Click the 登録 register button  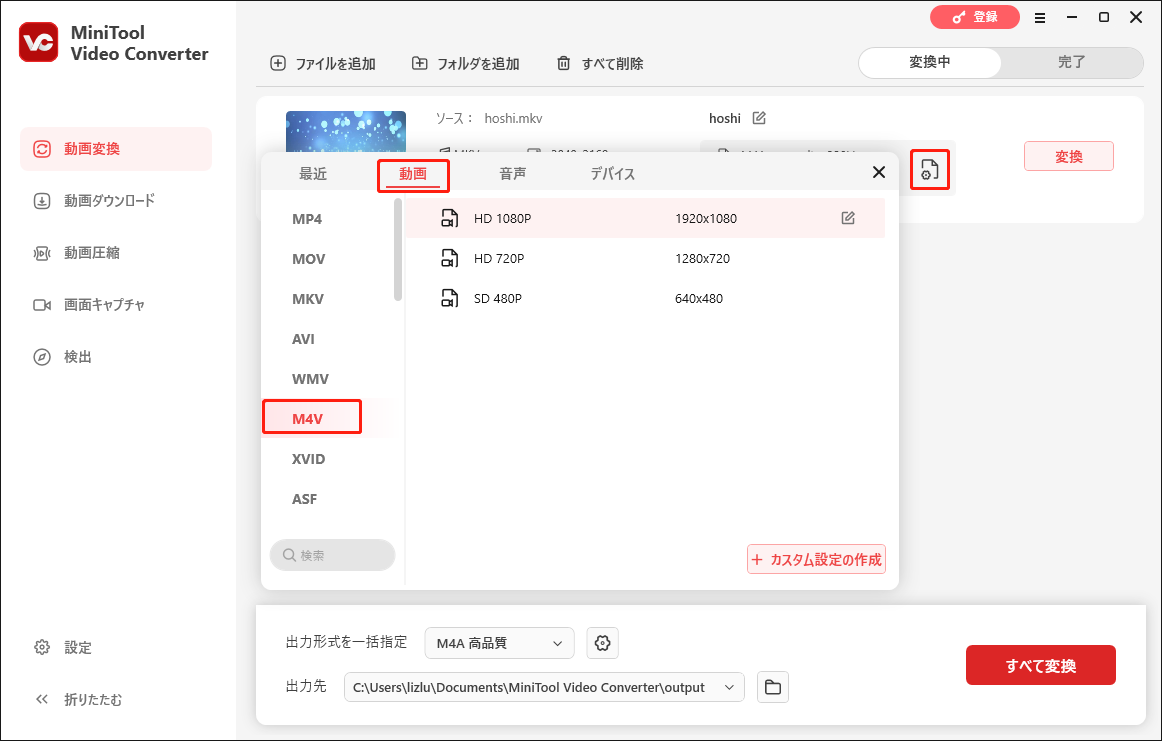(975, 17)
